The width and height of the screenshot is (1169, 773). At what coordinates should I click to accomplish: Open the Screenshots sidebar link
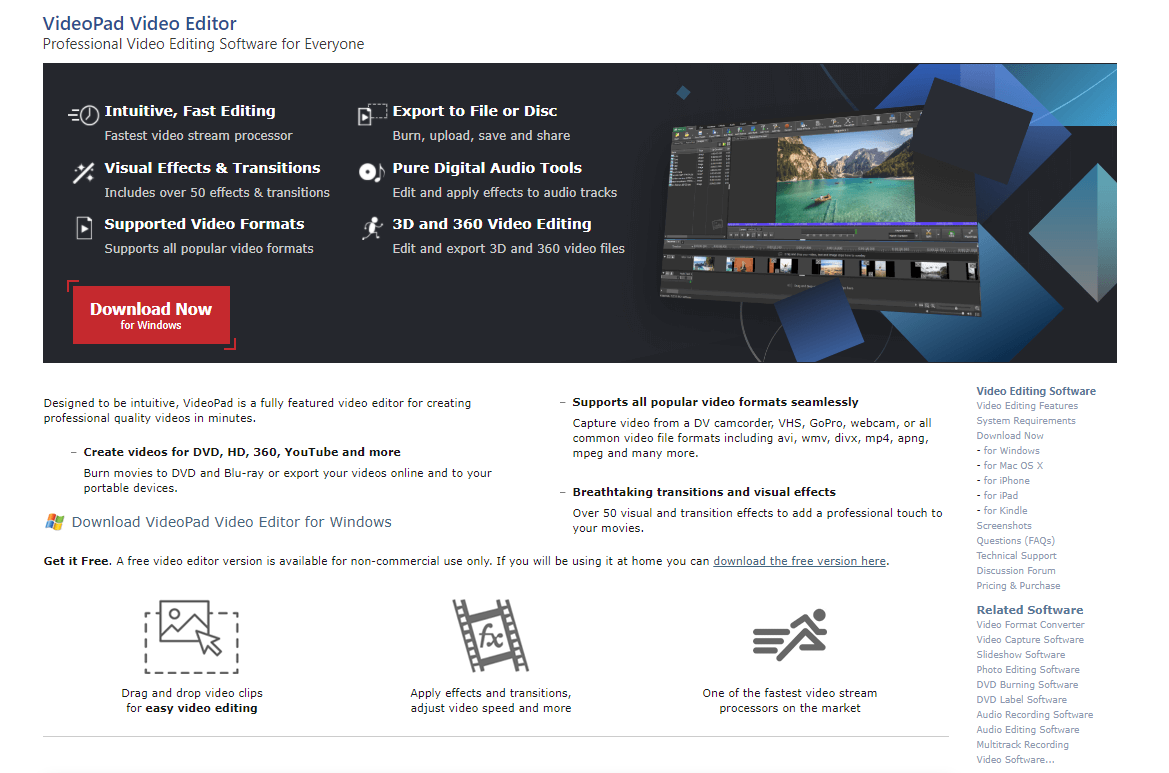click(x=1003, y=526)
